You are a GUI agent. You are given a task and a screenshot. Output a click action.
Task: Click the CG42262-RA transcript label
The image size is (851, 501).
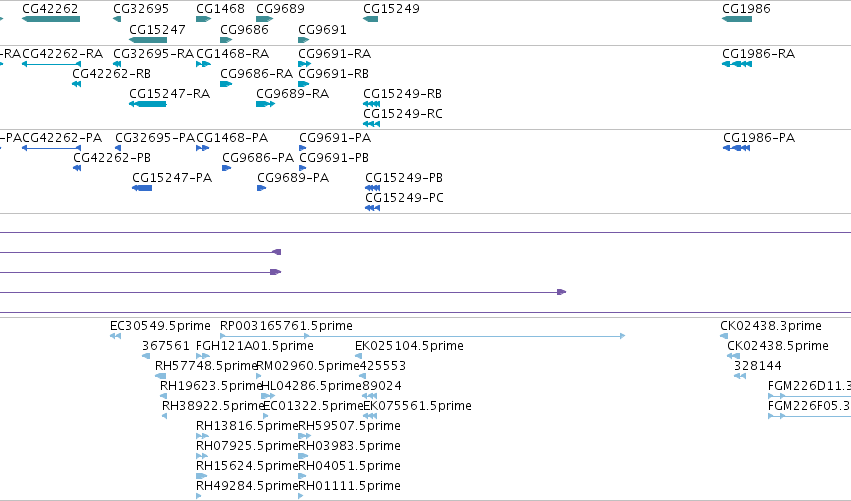point(62,54)
